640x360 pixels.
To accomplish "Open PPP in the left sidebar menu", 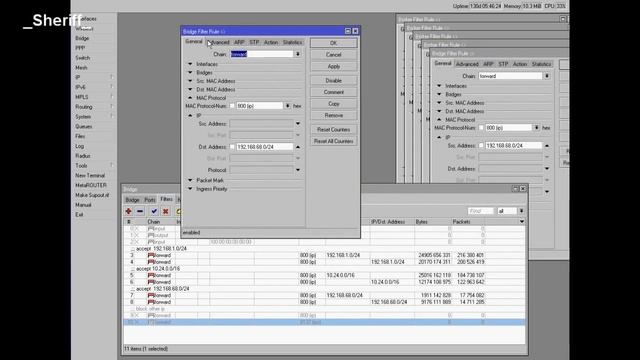I will (80, 48).
